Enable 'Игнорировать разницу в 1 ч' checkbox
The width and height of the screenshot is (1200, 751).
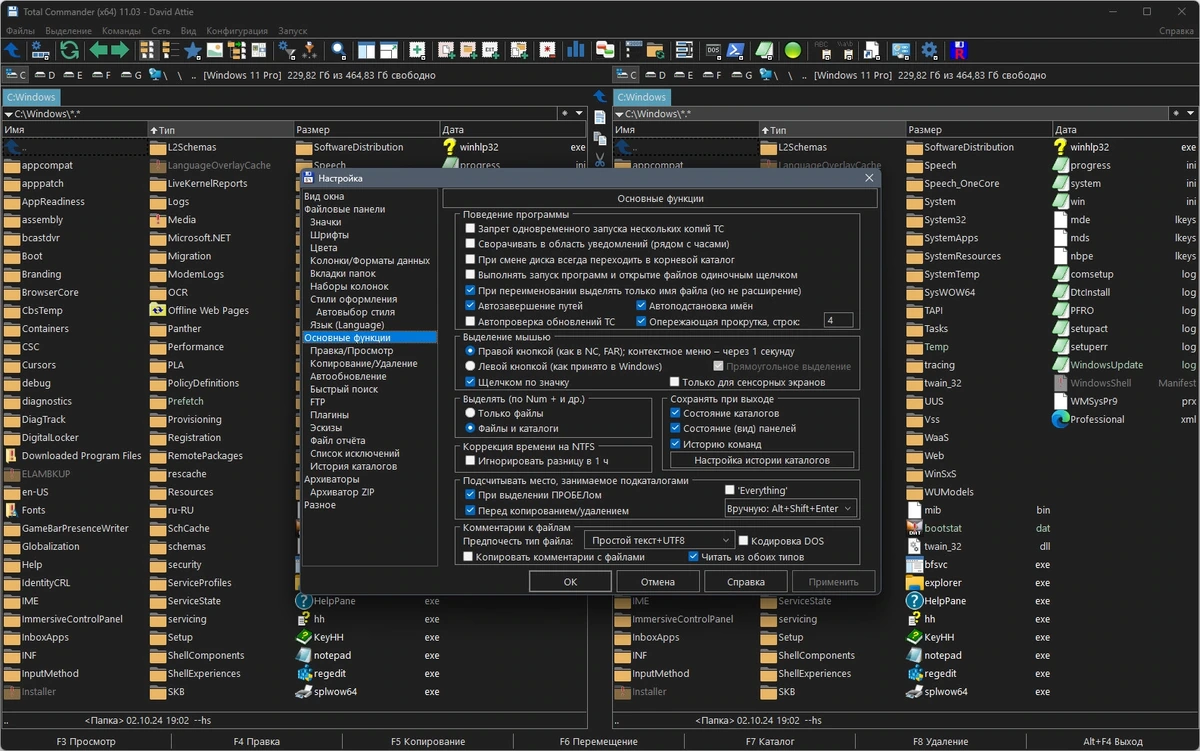tap(471, 461)
